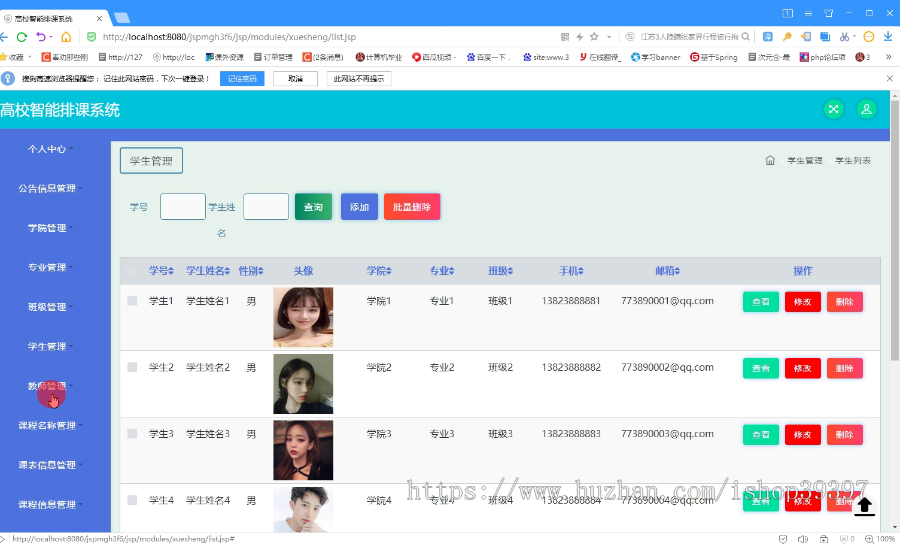The width and height of the screenshot is (900, 545).
Task: Click 记住密码 button
Action: (x=242, y=79)
